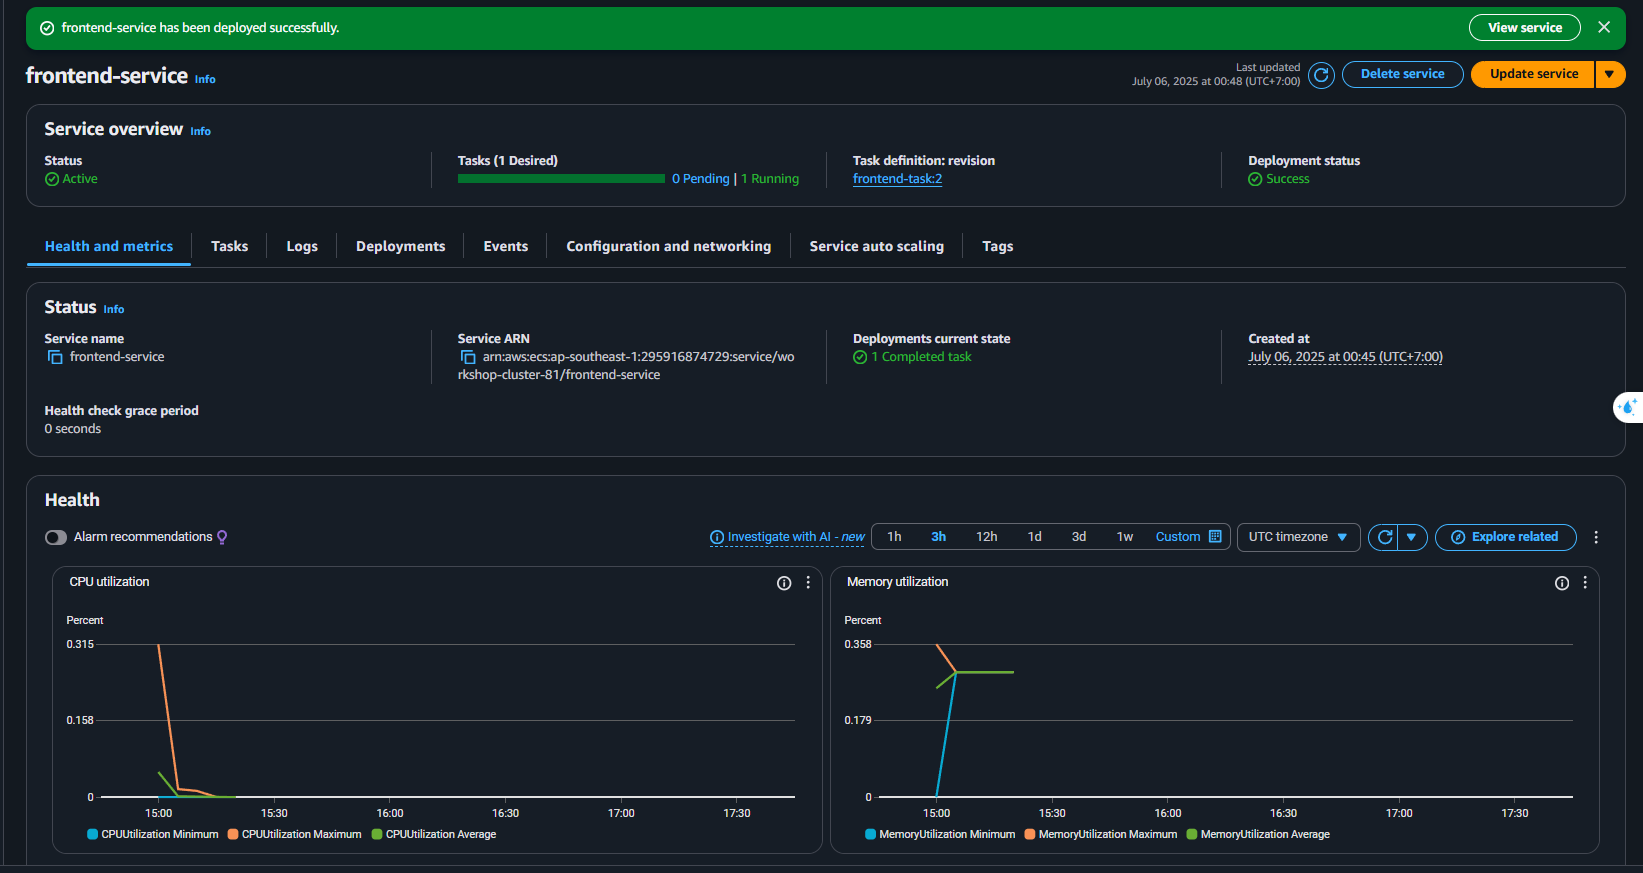Screen dimensions: 1643x873
Task: Open the Service auto scaling tab
Action: 876,246
